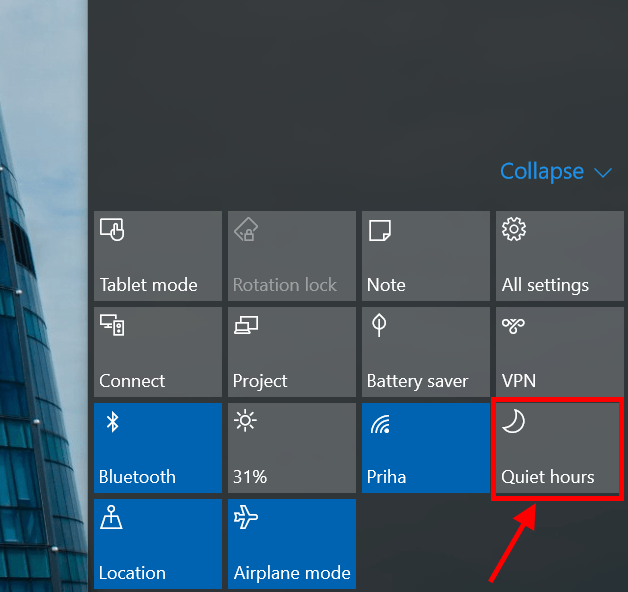Viewport: 628px width, 592px height.
Task: Click the Priha Wi-Fi network tile
Action: click(x=426, y=448)
